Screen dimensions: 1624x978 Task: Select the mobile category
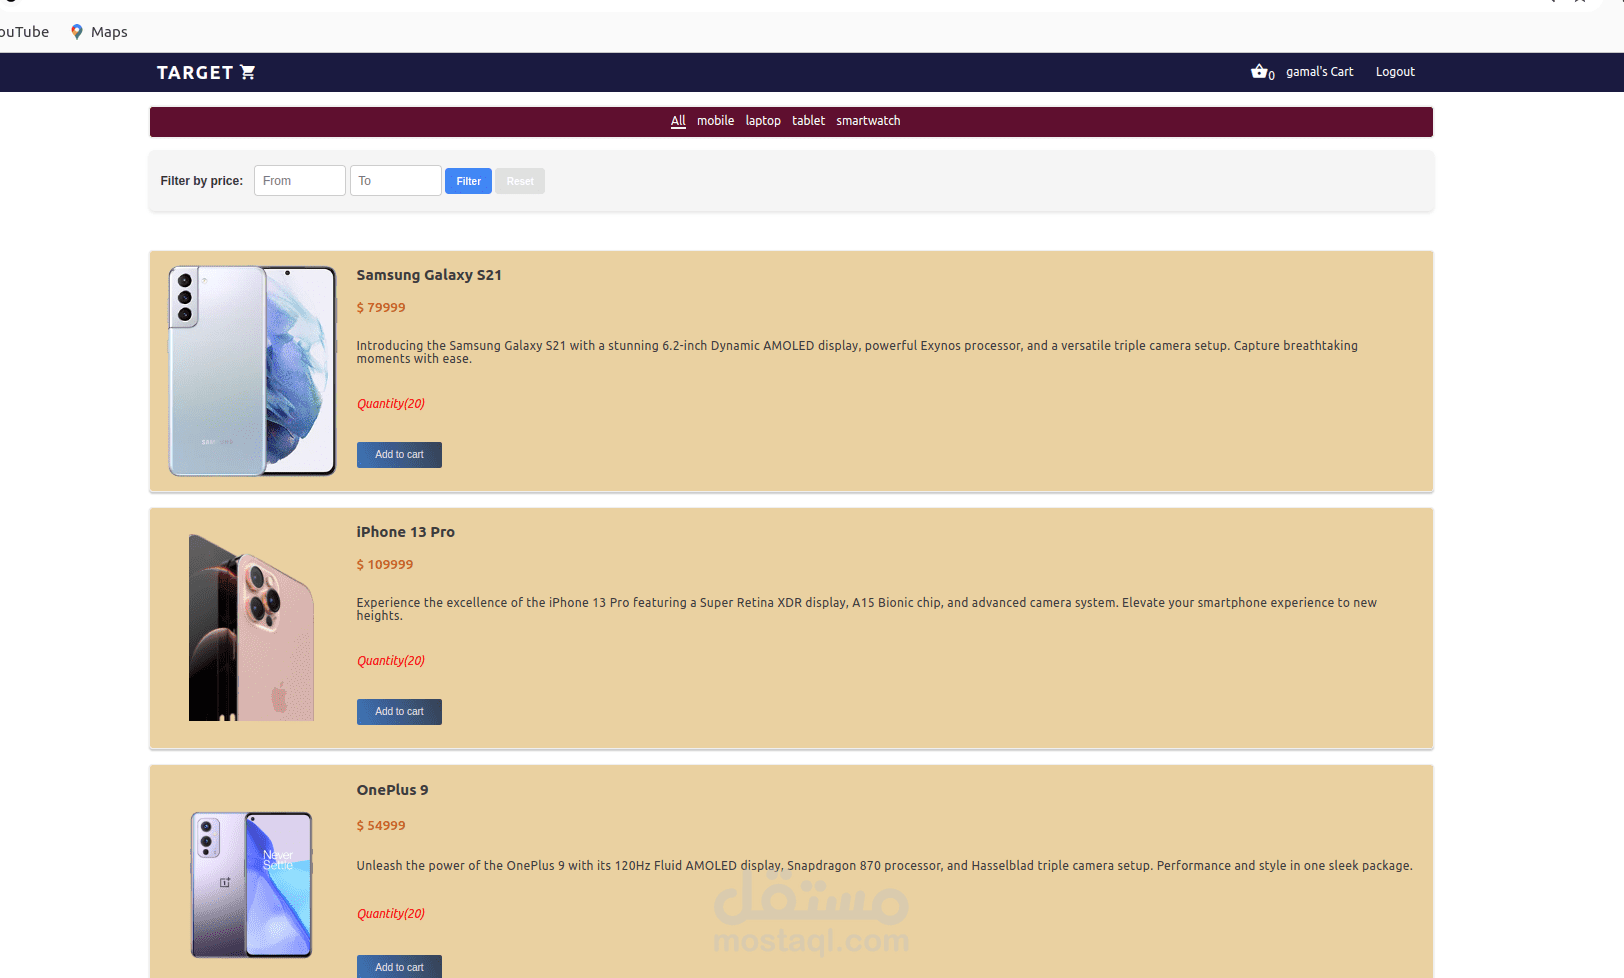point(715,121)
